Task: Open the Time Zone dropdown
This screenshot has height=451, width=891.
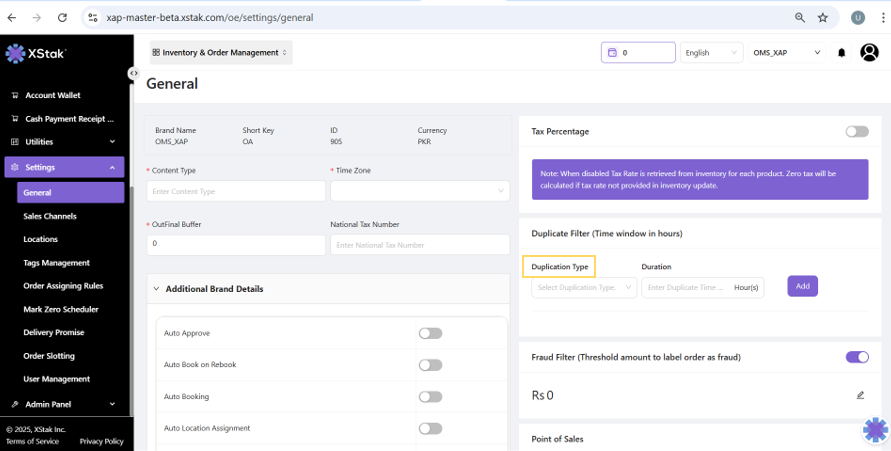Action: [x=420, y=191]
